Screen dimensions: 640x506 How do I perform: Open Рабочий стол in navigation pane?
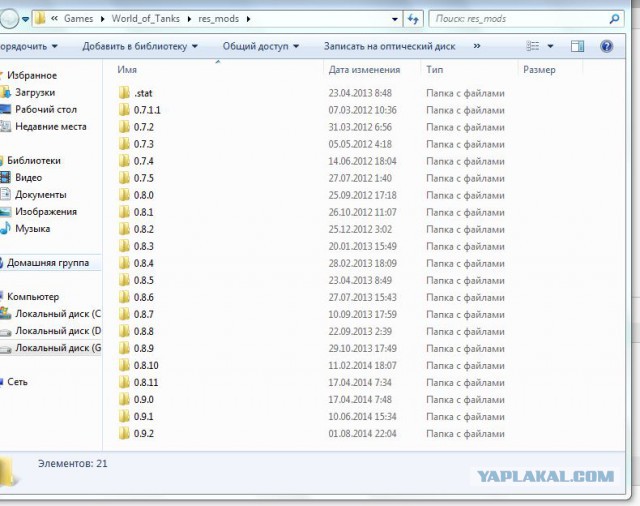(46, 109)
